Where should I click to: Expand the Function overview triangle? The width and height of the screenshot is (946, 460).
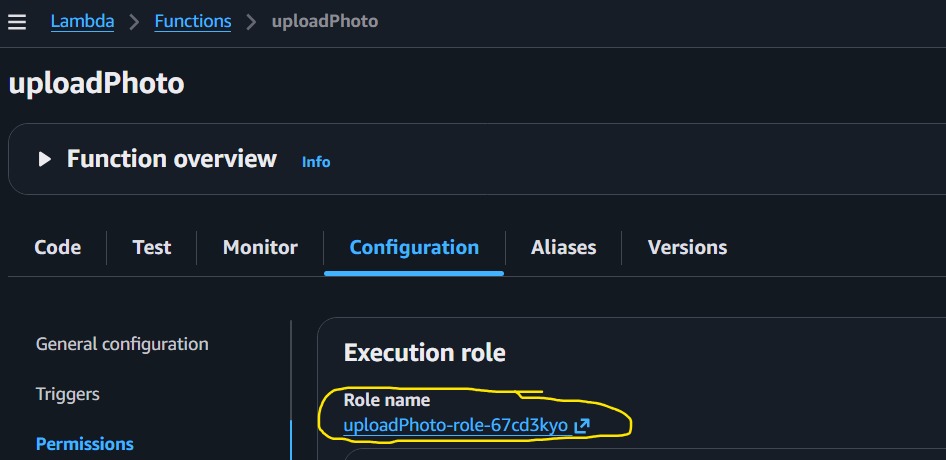tap(44, 159)
